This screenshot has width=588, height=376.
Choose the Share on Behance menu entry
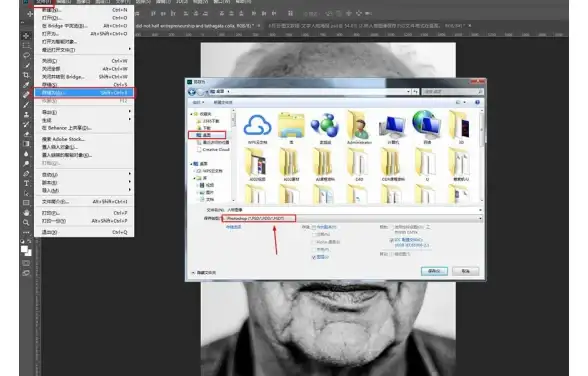(84, 128)
